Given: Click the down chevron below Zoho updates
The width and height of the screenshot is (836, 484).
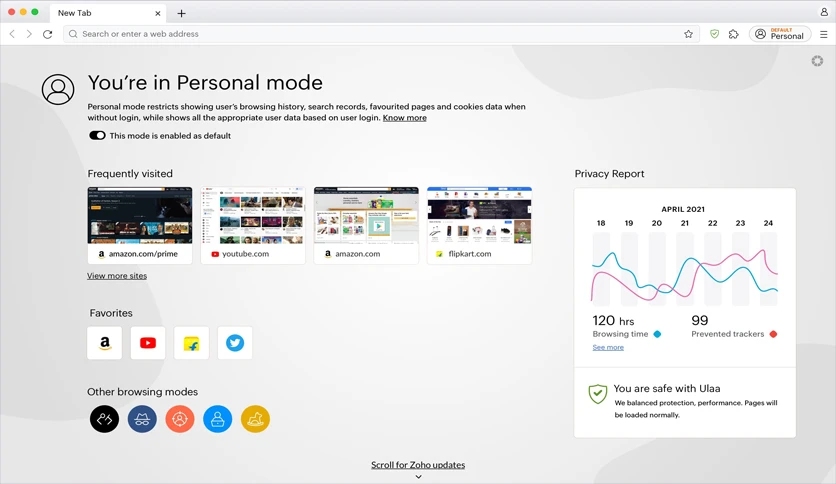Looking at the screenshot, I should [419, 477].
